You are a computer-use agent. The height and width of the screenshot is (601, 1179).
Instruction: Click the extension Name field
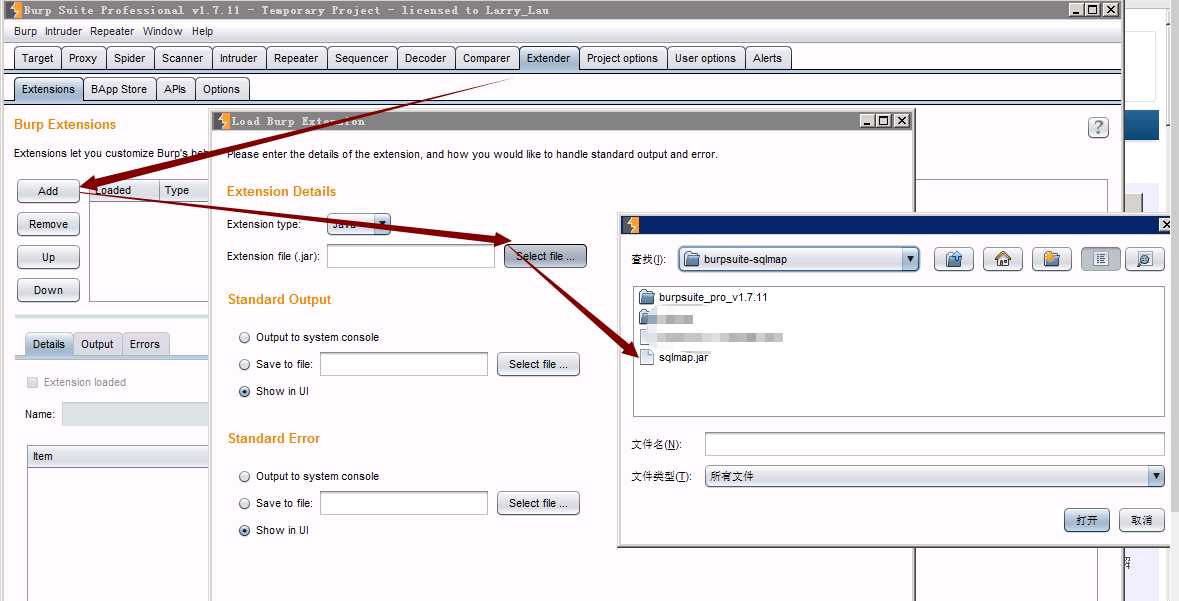[x=135, y=414]
